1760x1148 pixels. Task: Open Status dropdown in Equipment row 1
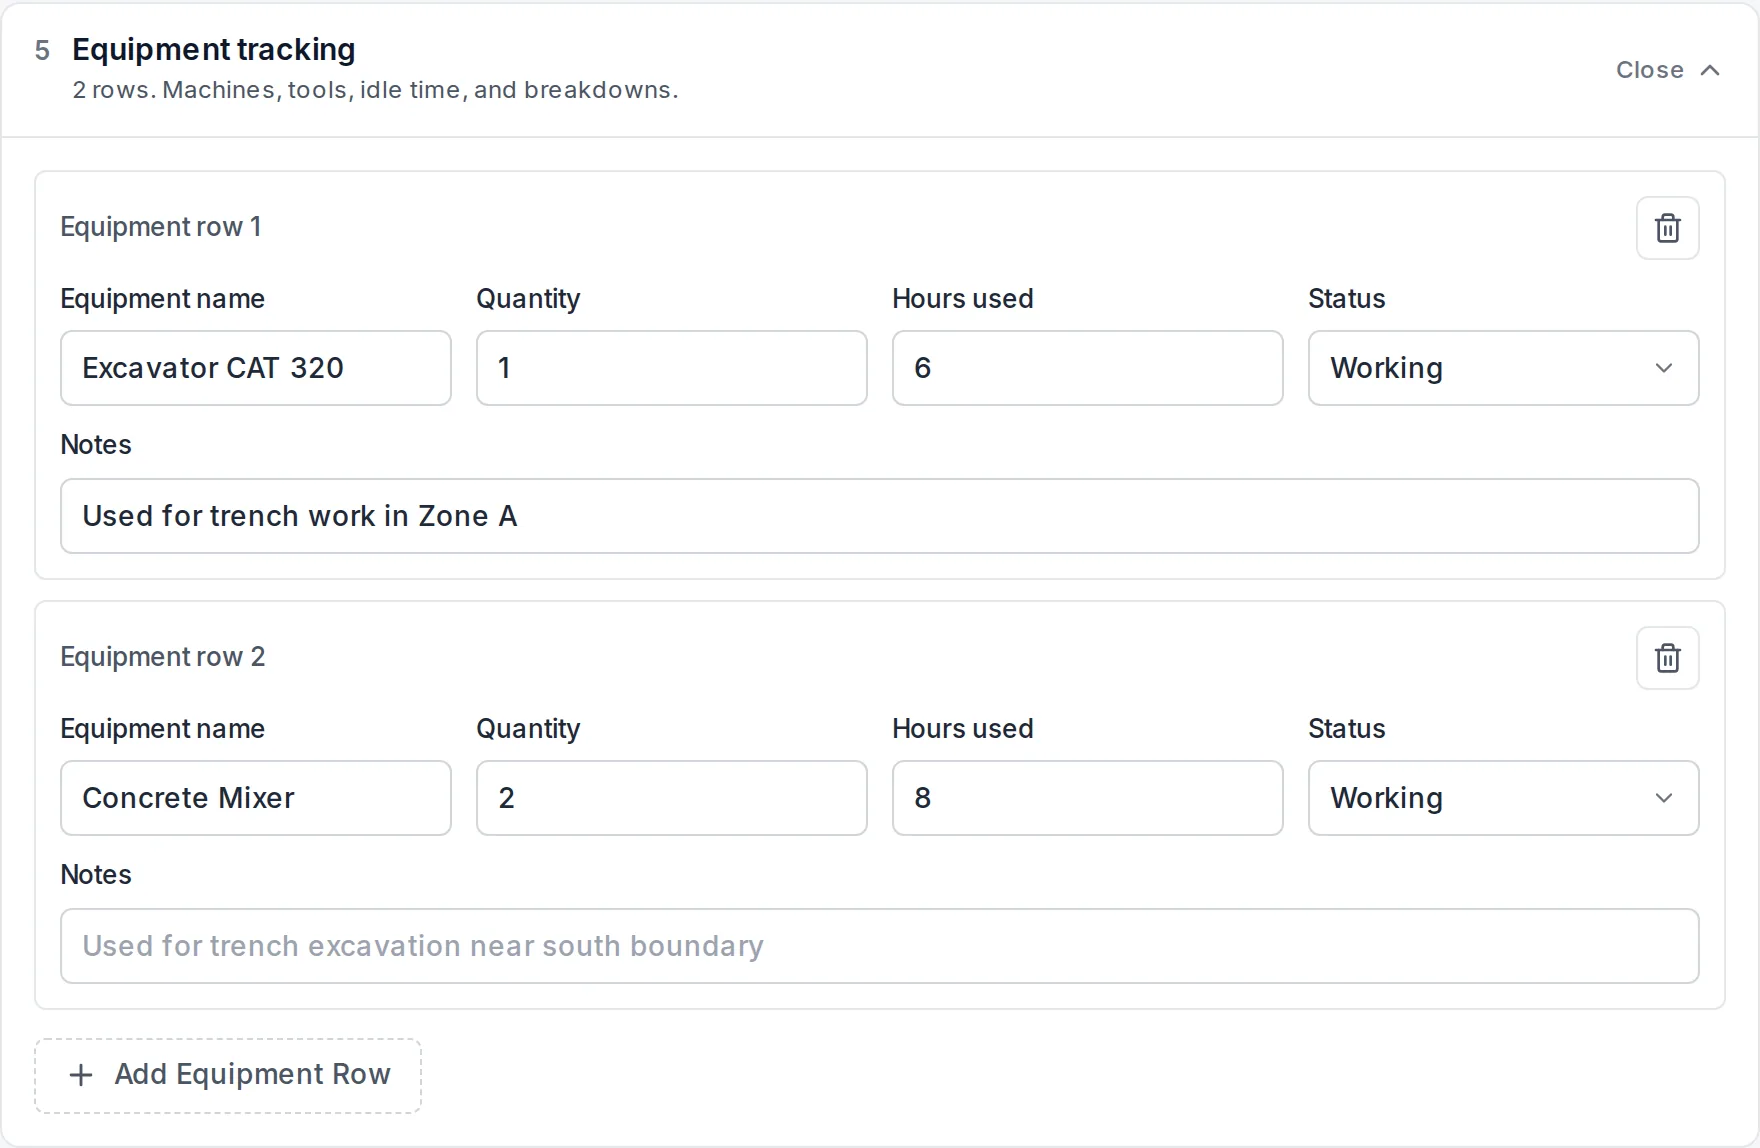1503,368
